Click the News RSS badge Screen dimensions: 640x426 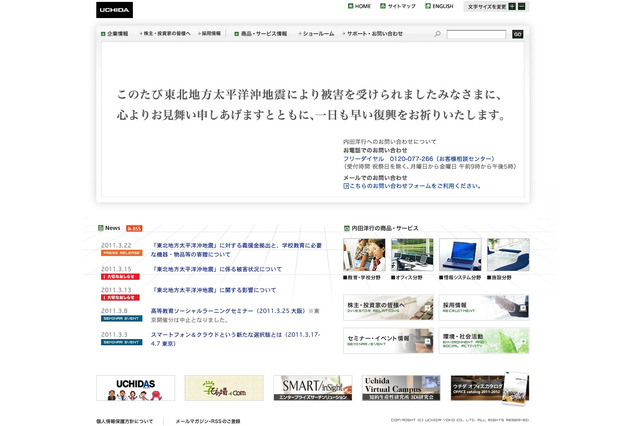[x=134, y=229]
